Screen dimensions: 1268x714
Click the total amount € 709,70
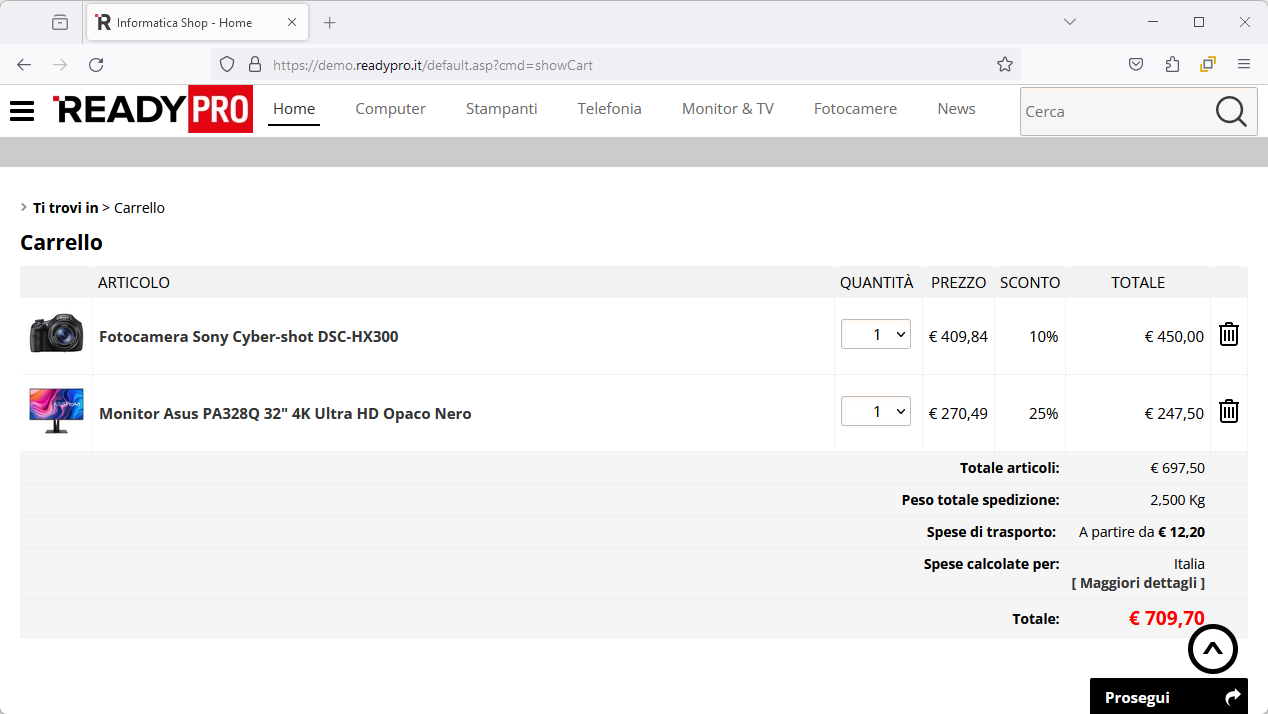pos(1167,618)
